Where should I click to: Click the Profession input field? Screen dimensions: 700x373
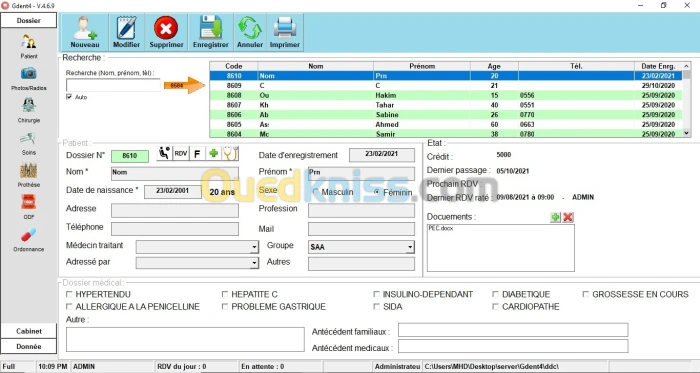tap(361, 211)
